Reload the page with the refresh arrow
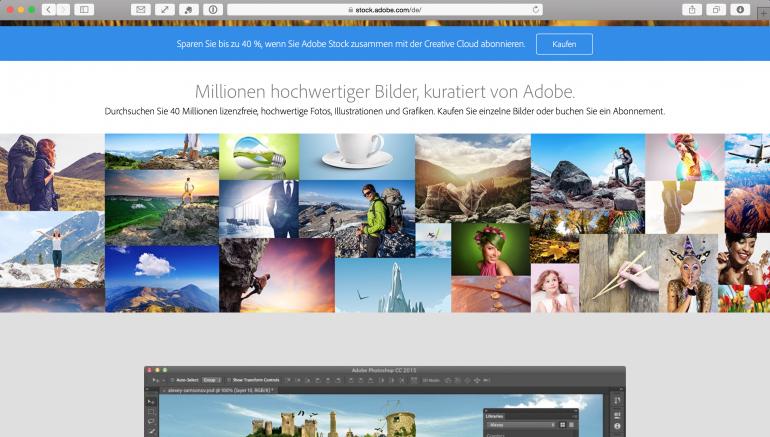Viewport: 770px width, 437px height. 535,9
